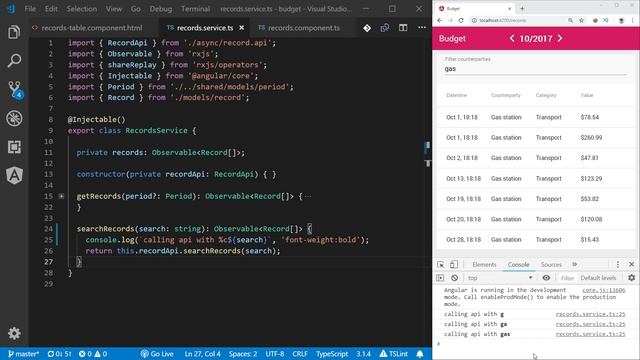Image resolution: width=640 pixels, height=360 pixels.
Task: Select the TypeScript language mode
Action: pyautogui.click(x=332, y=354)
